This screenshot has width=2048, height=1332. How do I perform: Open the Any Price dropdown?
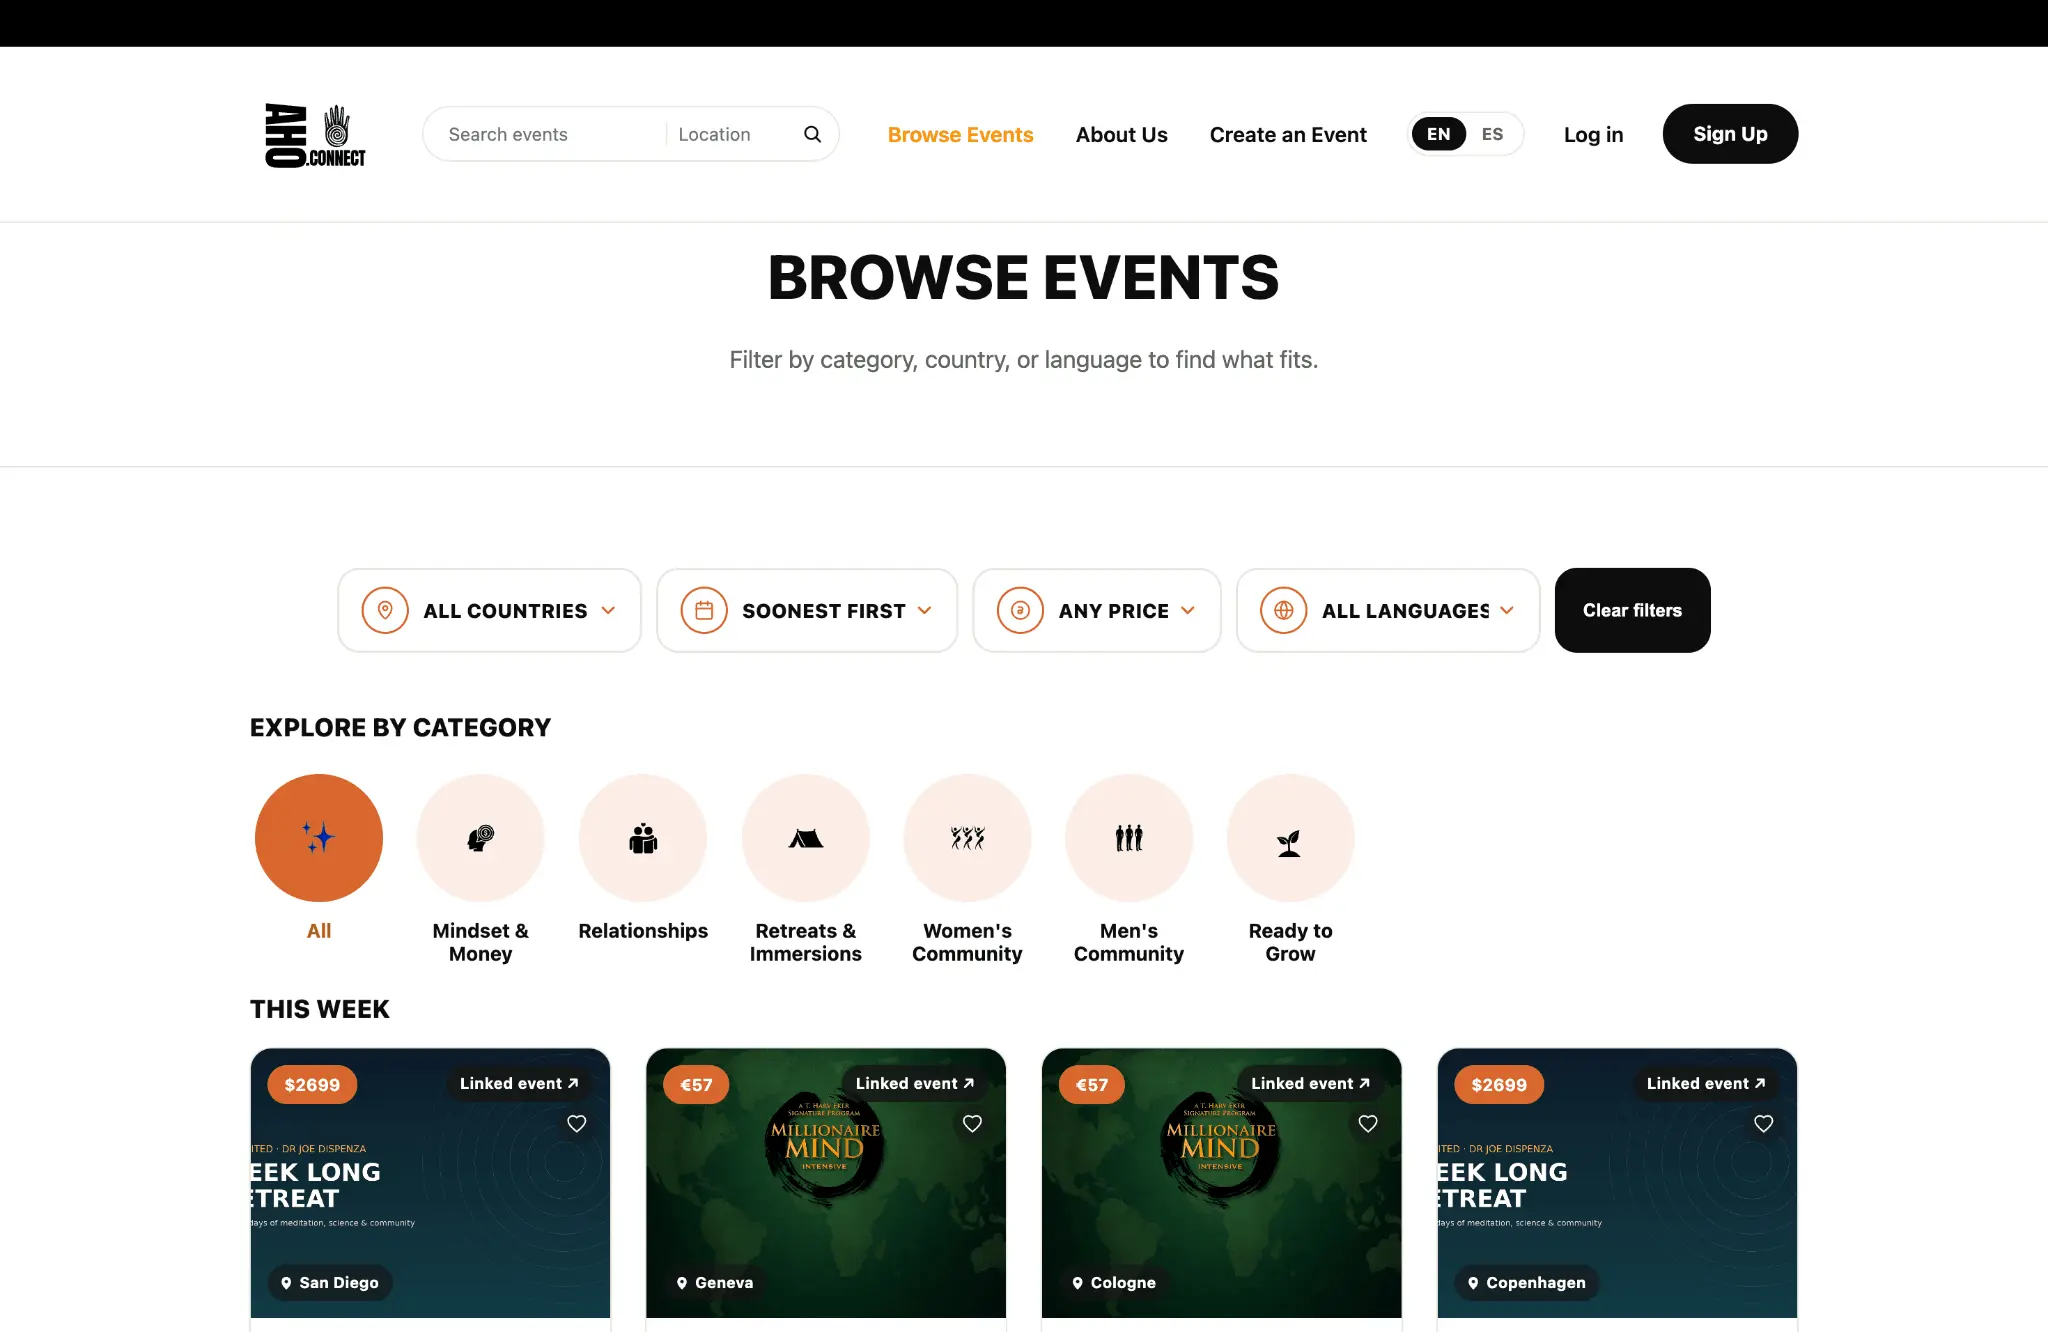click(1097, 610)
